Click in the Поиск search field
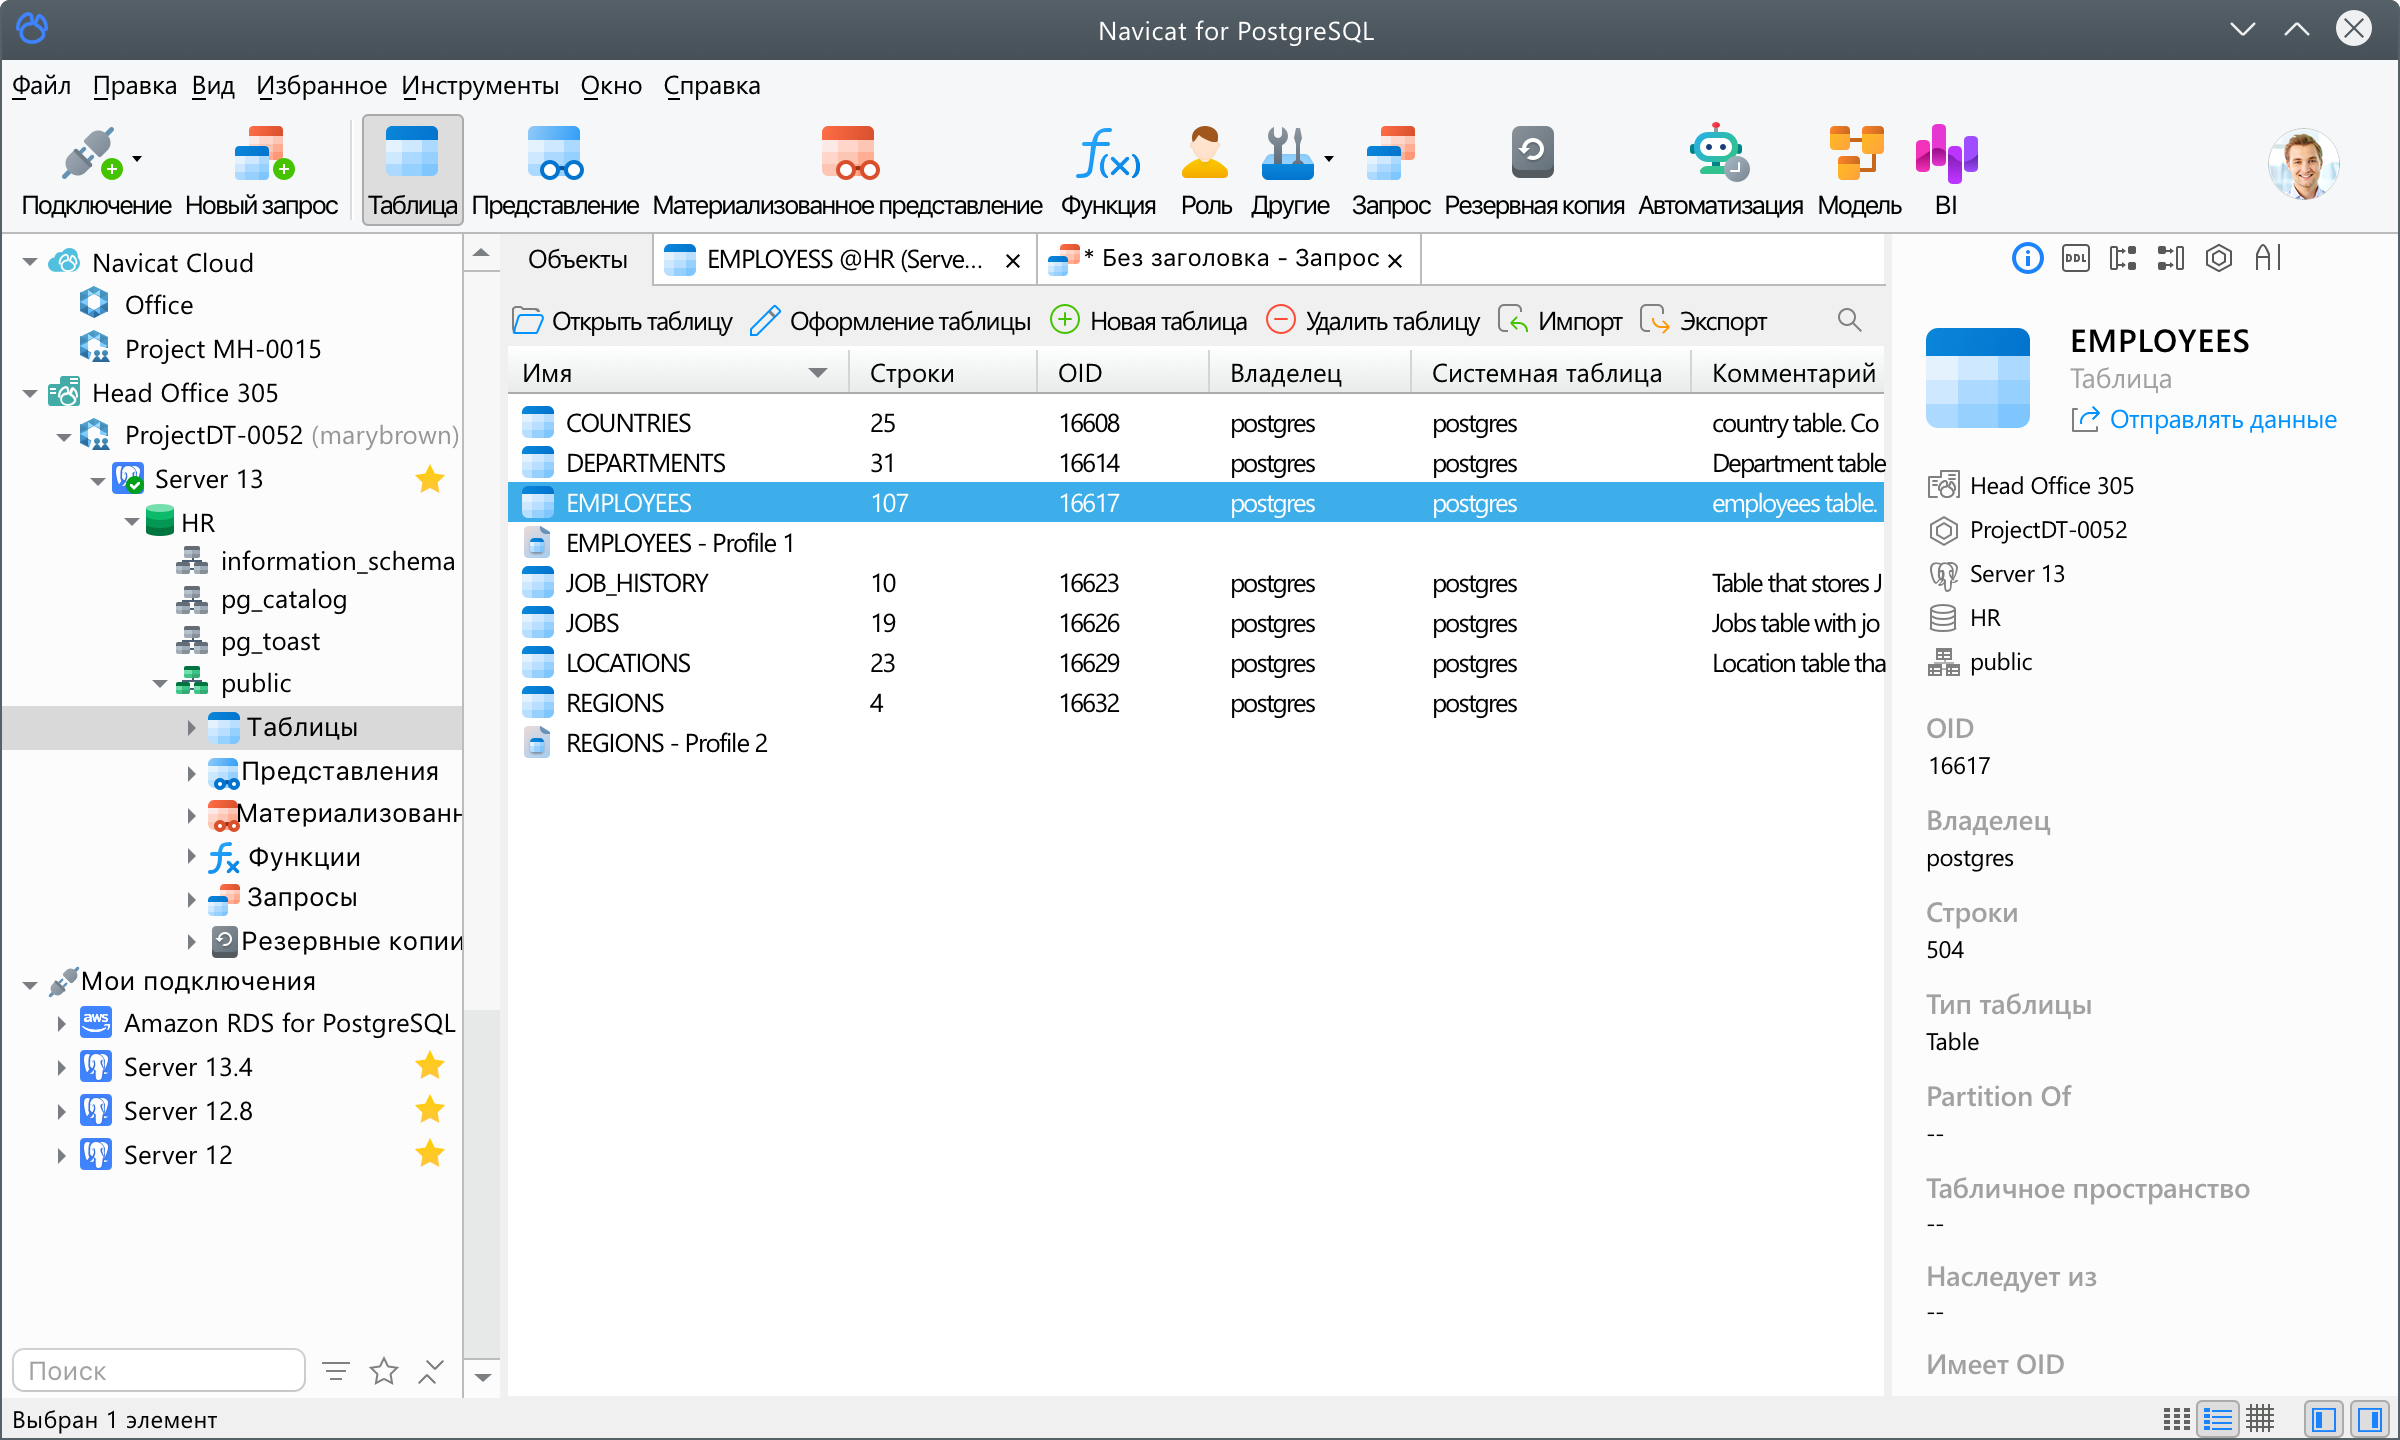The width and height of the screenshot is (2400, 1440). (x=158, y=1370)
